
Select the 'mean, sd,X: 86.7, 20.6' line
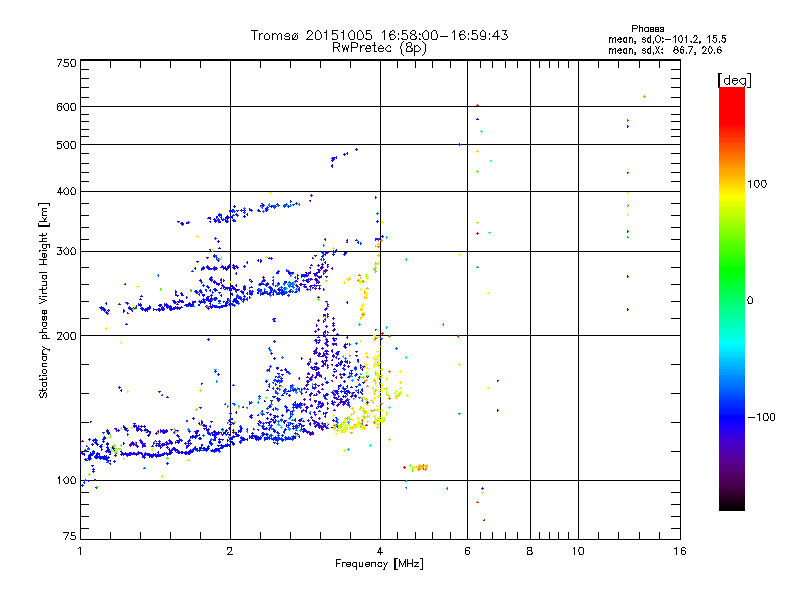665,50
